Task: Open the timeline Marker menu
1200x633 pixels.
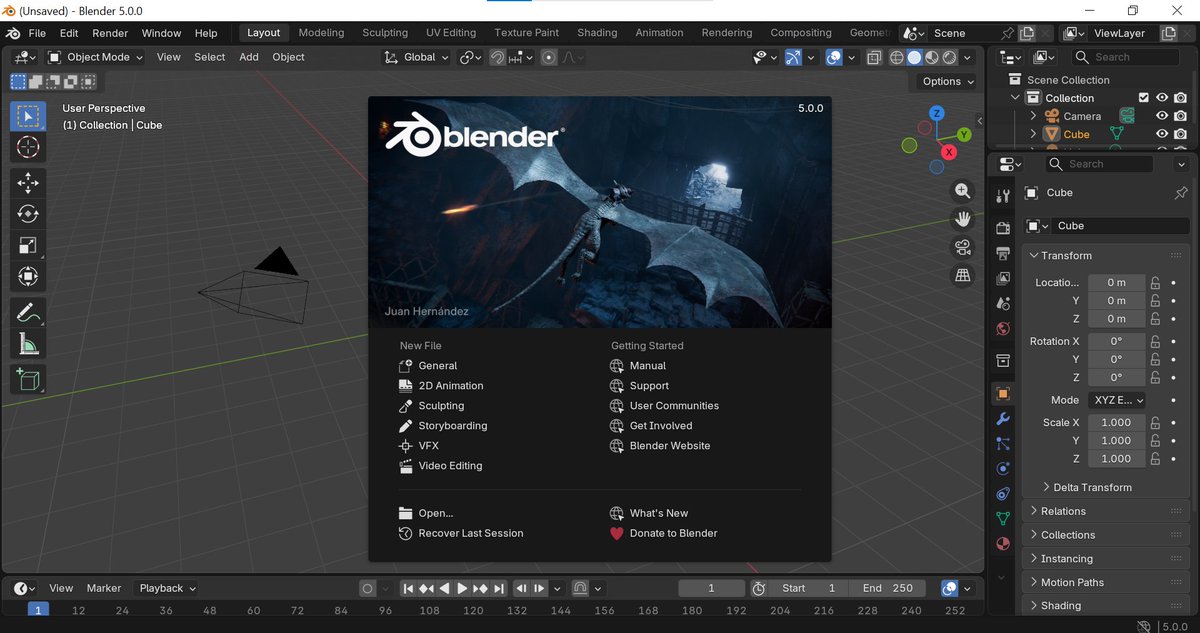Action: (x=104, y=588)
